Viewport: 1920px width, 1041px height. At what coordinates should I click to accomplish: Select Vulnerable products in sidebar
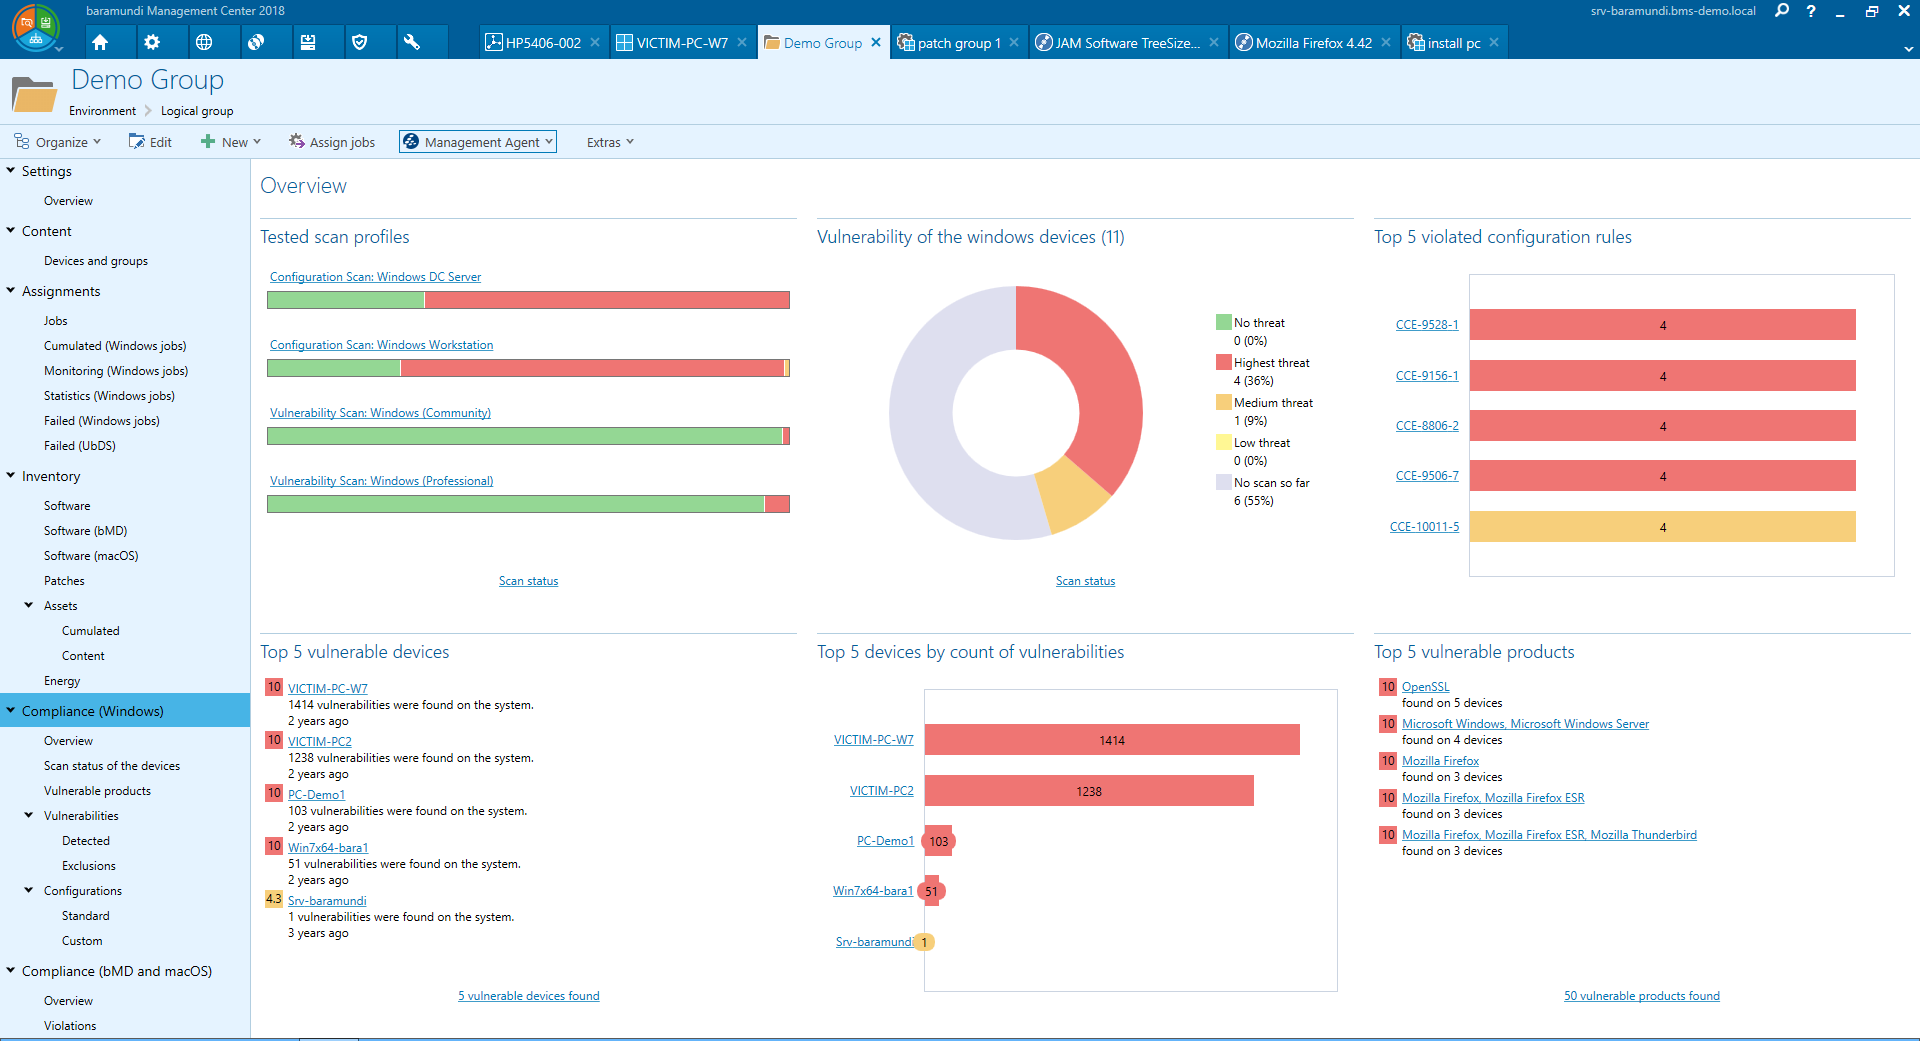click(97, 791)
